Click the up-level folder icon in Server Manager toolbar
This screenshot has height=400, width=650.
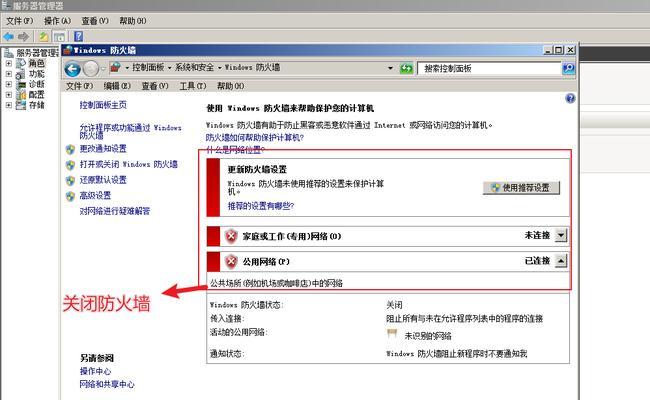(x=44, y=36)
